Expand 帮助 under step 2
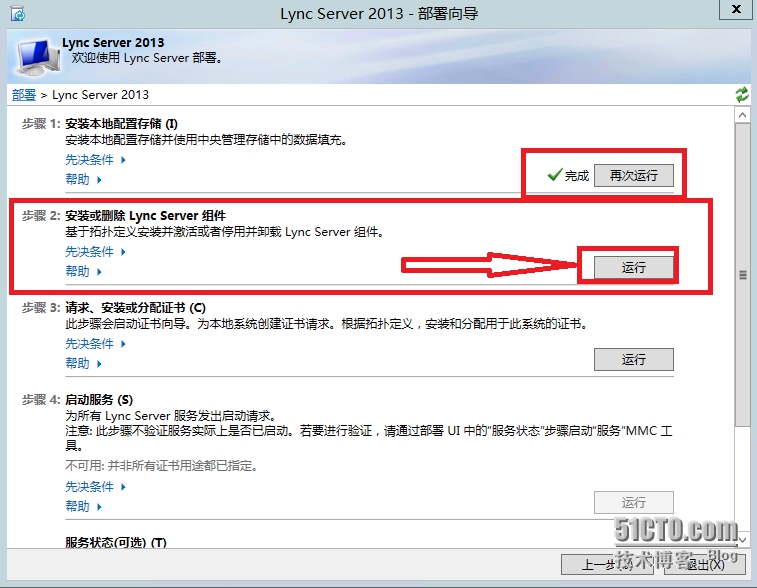The height and width of the screenshot is (588, 757). coord(84,271)
